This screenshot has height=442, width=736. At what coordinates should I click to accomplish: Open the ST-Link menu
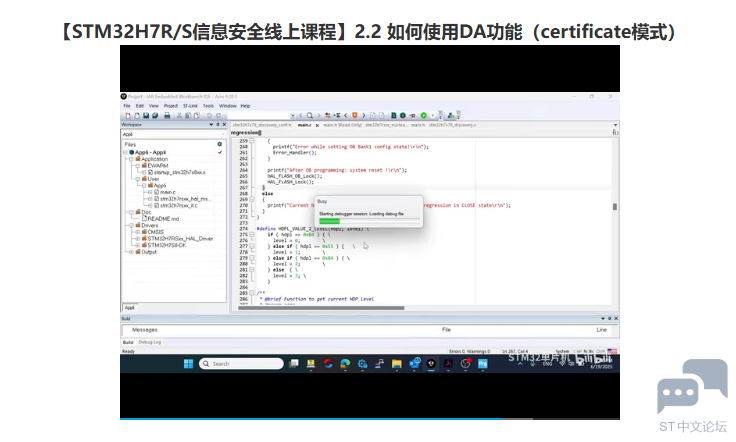(x=190, y=106)
